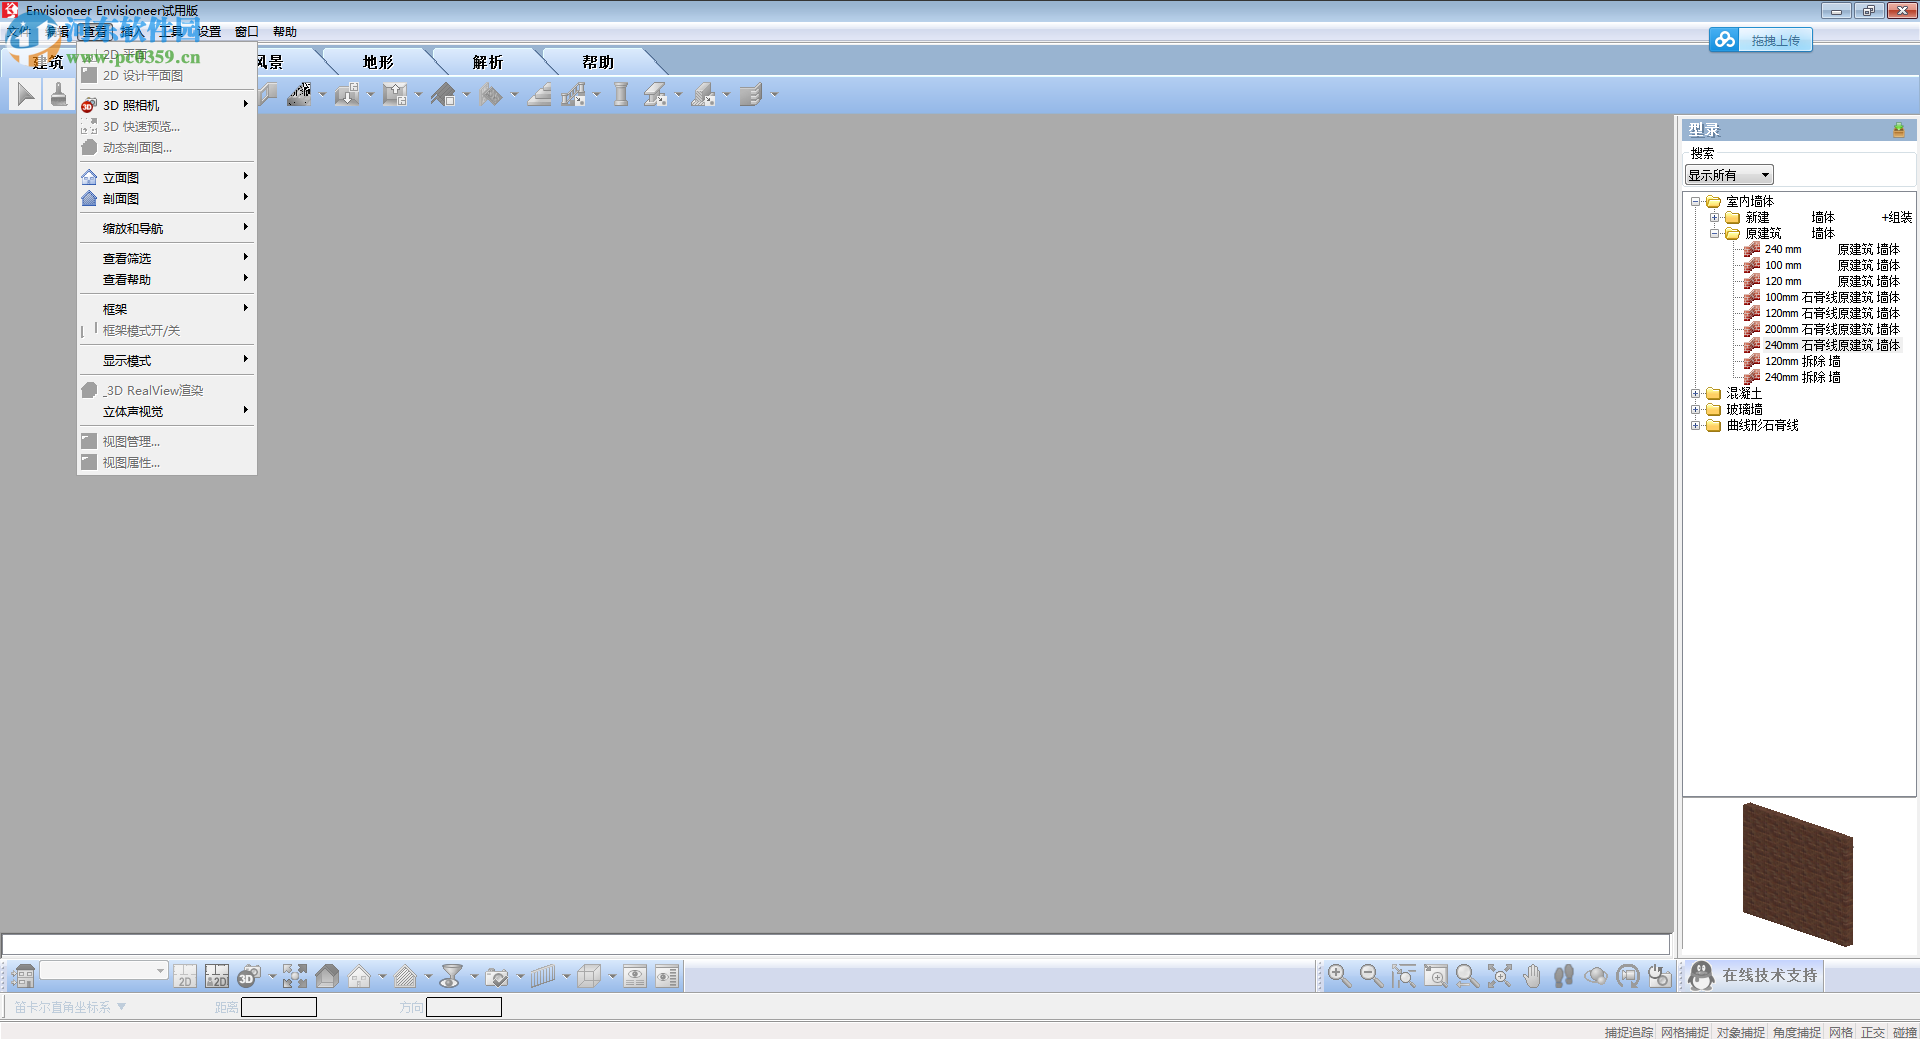Click the column tool icon
The height and width of the screenshot is (1040, 1920).
(x=621, y=95)
